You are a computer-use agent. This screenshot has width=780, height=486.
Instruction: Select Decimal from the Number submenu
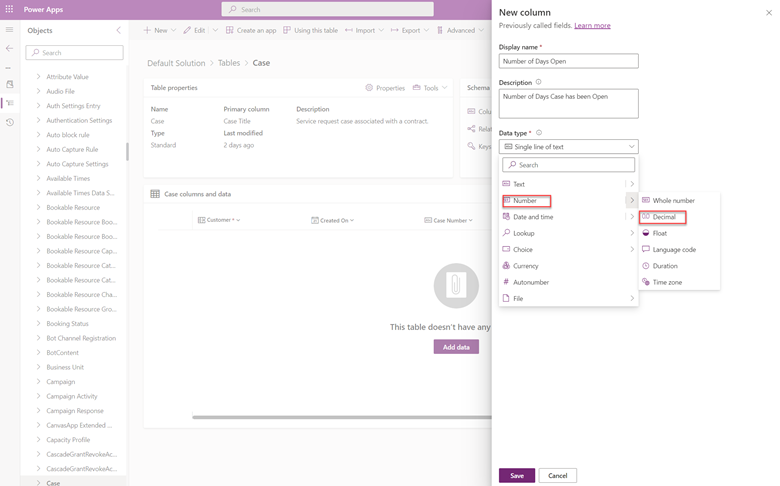click(x=664, y=217)
